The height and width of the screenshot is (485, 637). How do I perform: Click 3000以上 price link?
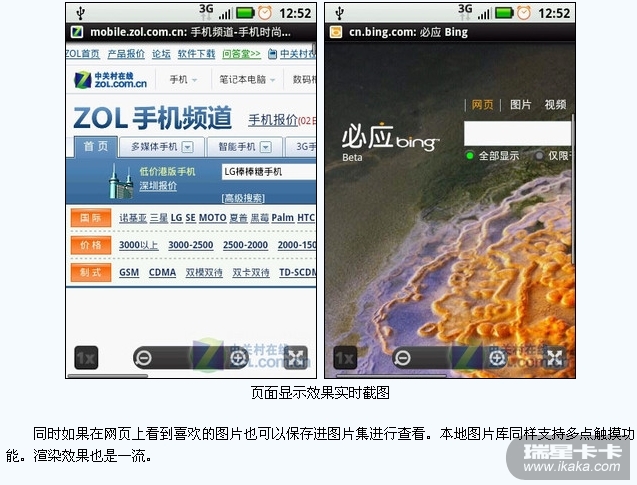point(139,245)
